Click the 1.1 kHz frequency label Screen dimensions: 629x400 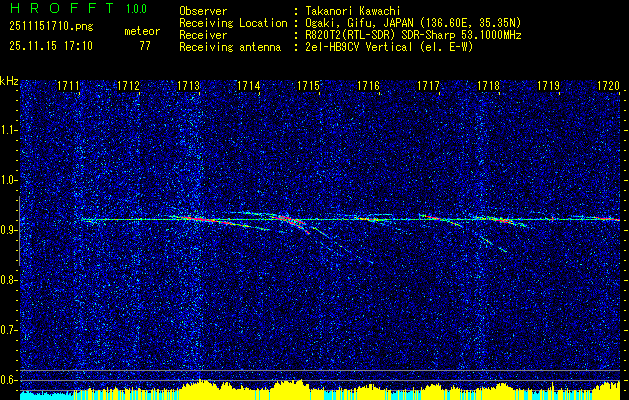(x=9, y=130)
